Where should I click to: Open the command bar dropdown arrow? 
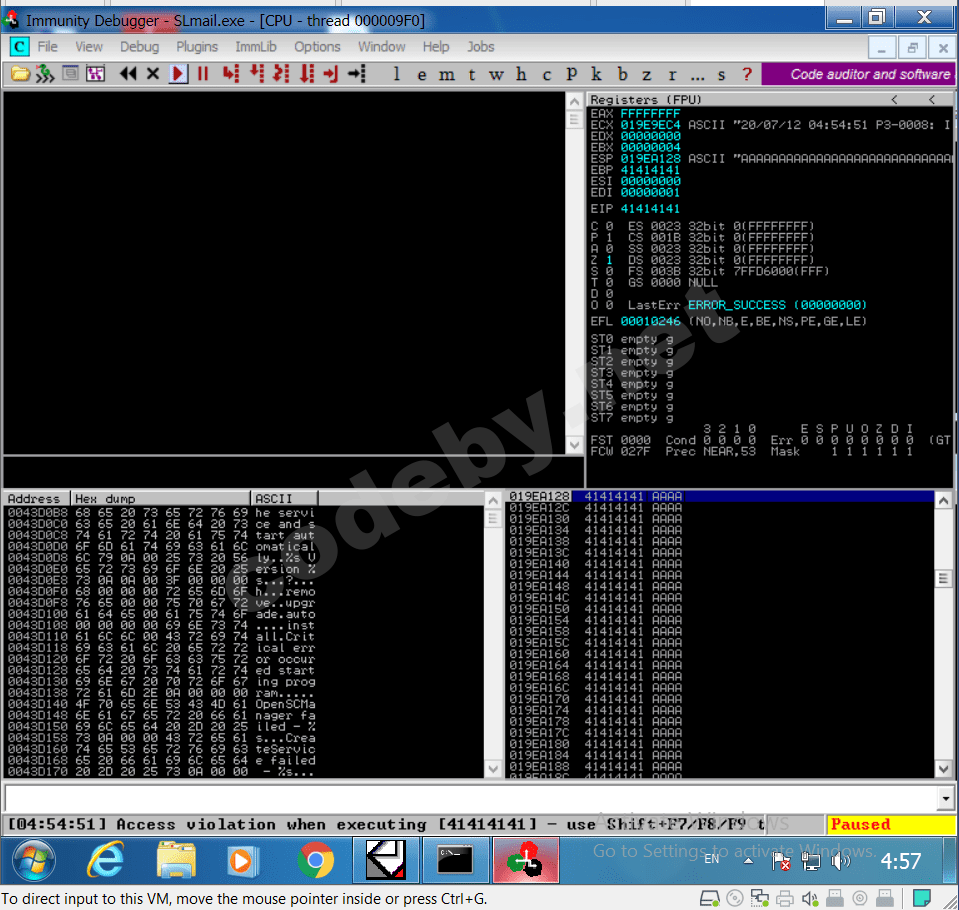(x=946, y=798)
